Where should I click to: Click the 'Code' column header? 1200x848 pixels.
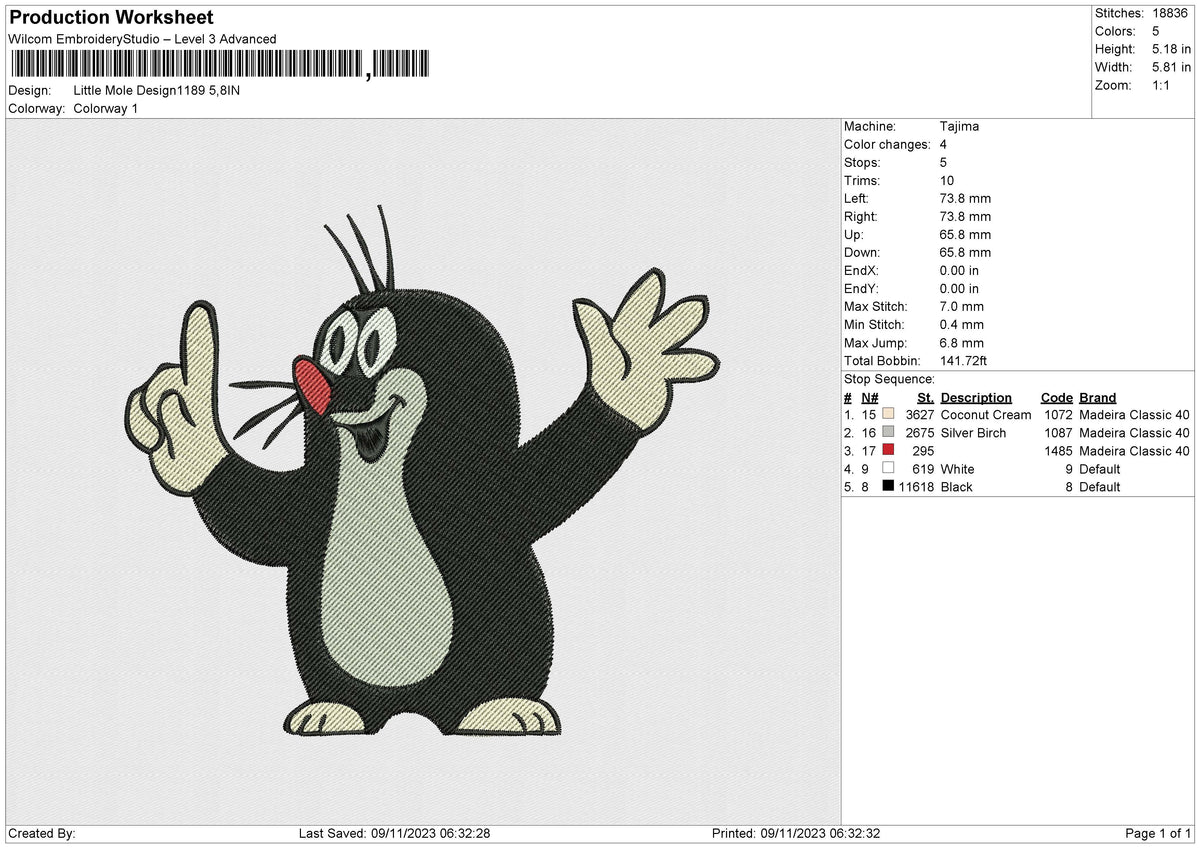click(x=1057, y=397)
